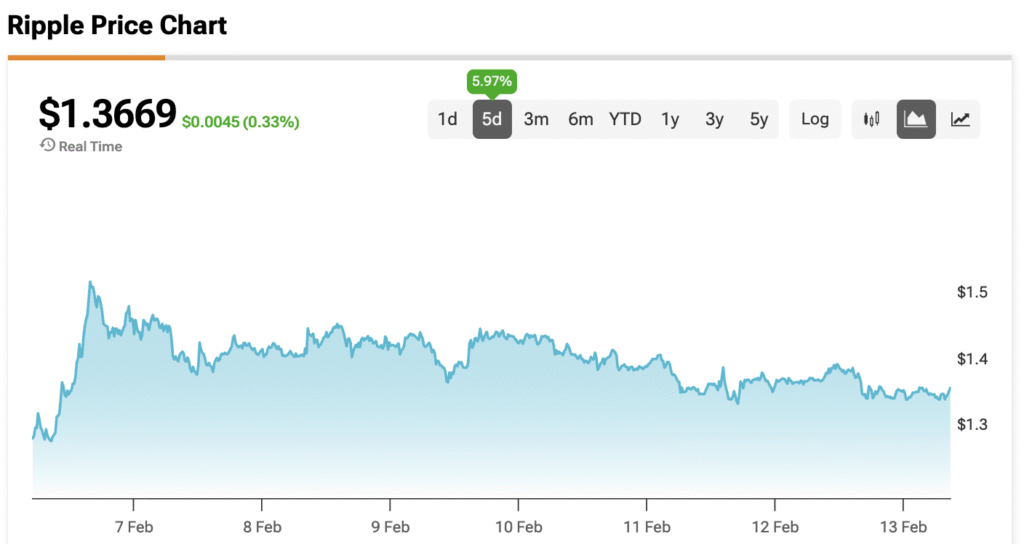Click the Real Time clock icon
This screenshot has width=1024, height=544.
[x=47, y=146]
